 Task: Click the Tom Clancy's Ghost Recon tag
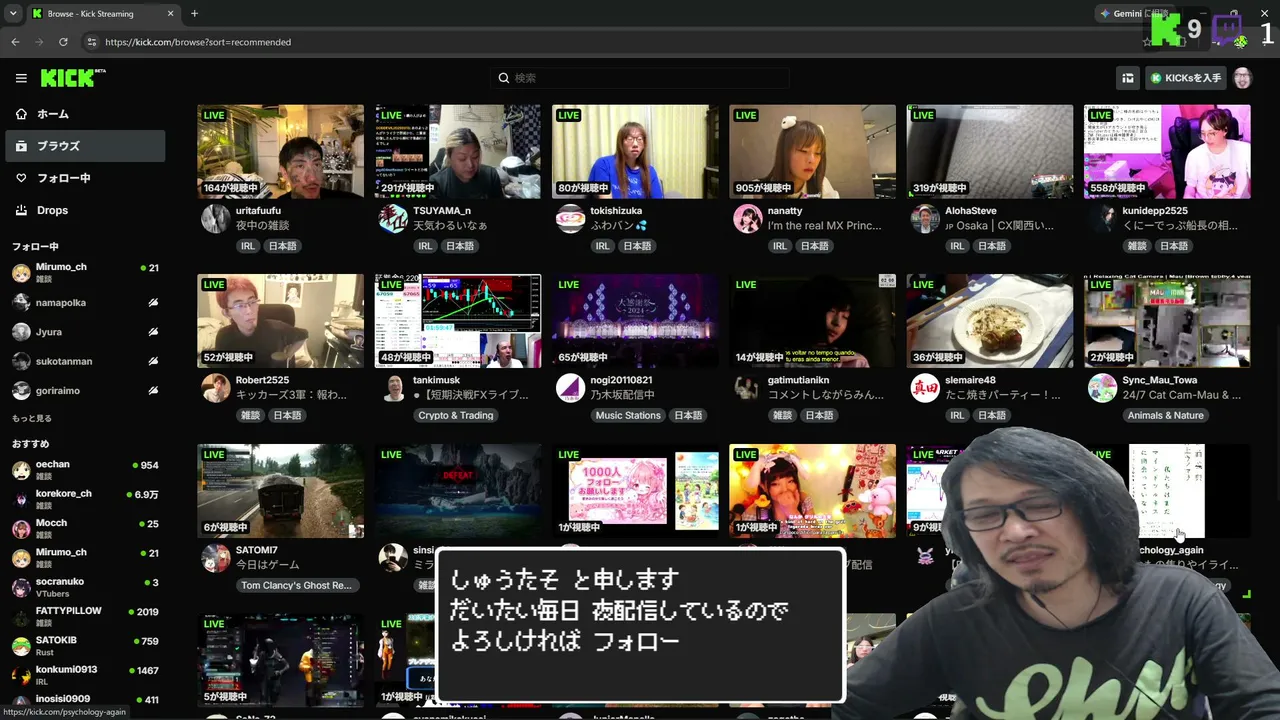tap(296, 585)
